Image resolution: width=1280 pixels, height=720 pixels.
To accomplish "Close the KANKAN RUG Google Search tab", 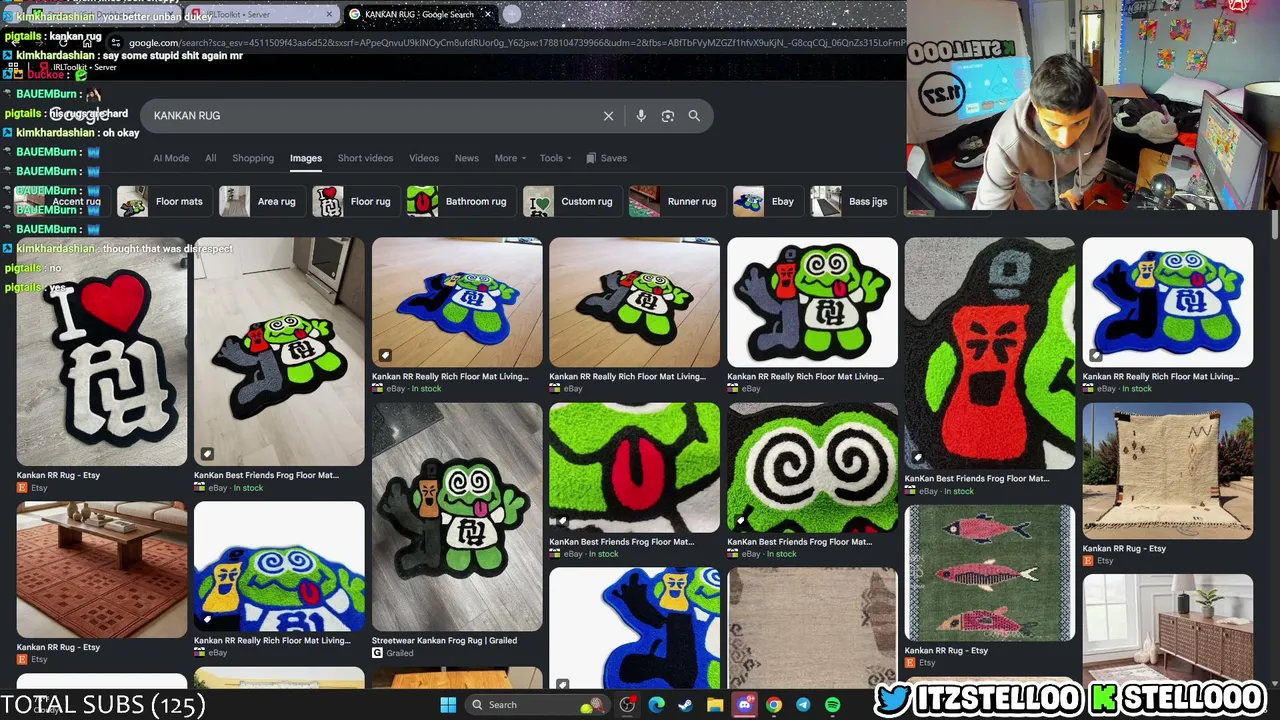I will tap(488, 14).
